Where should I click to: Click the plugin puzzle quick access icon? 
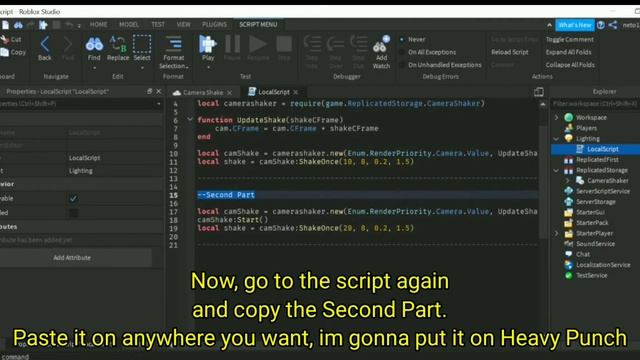point(43,25)
